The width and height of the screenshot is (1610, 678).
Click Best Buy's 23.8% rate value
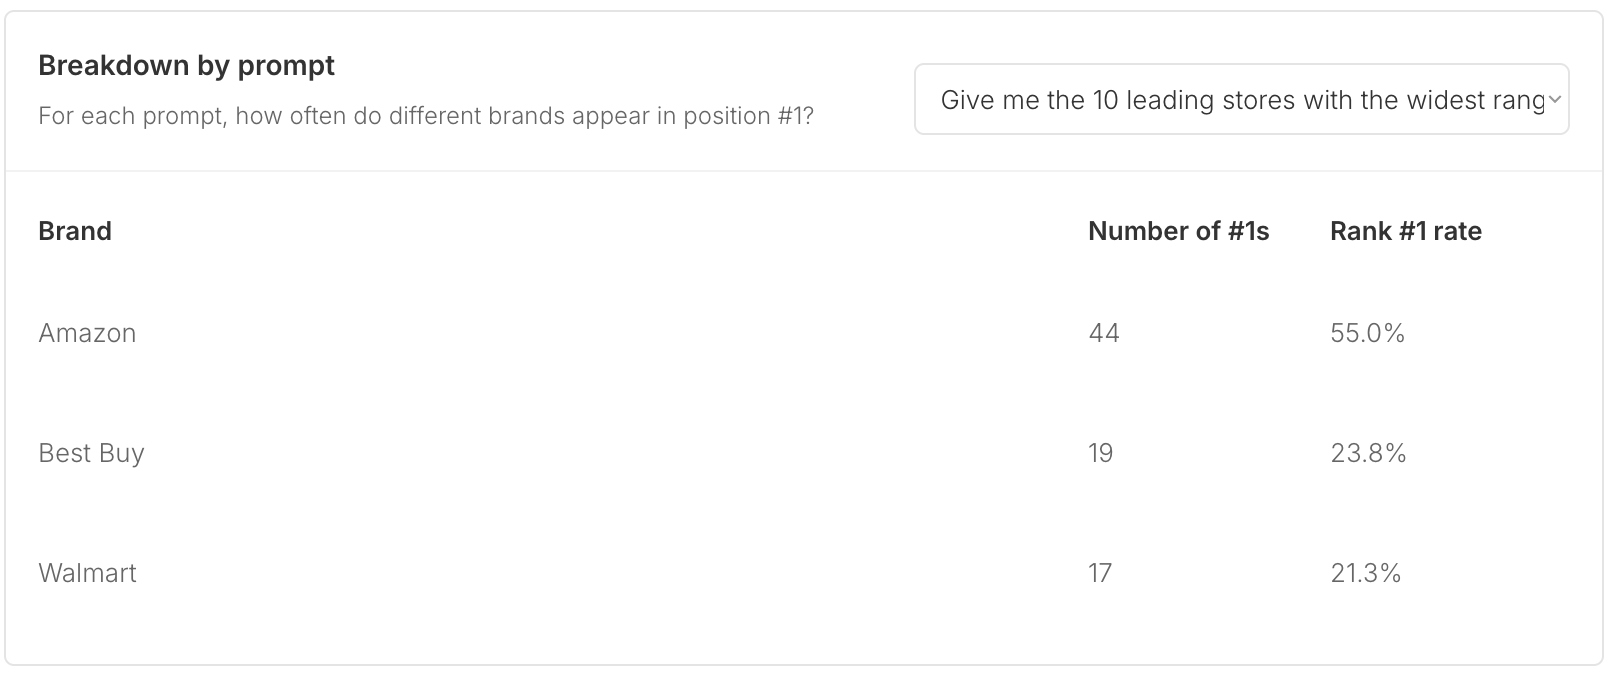(1368, 453)
